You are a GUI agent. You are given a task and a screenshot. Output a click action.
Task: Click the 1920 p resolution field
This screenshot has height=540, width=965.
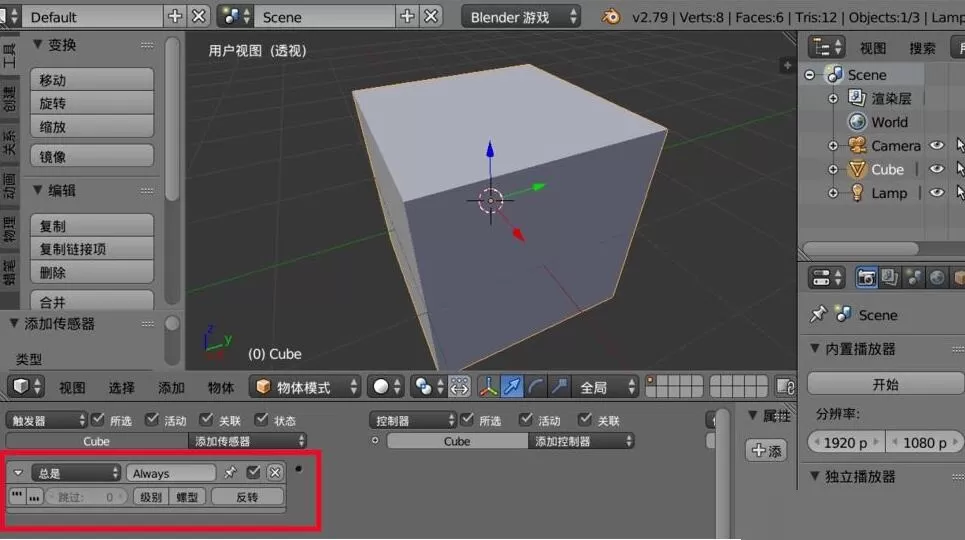tap(846, 442)
